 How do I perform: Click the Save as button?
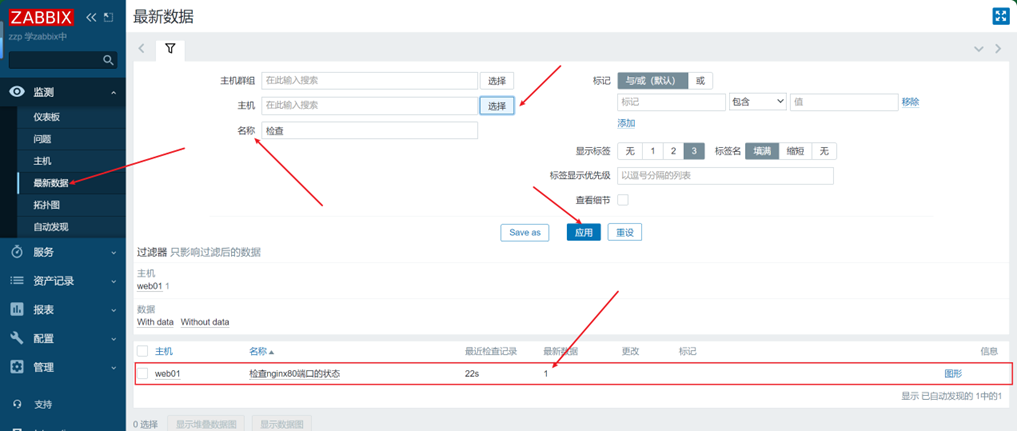click(x=525, y=233)
